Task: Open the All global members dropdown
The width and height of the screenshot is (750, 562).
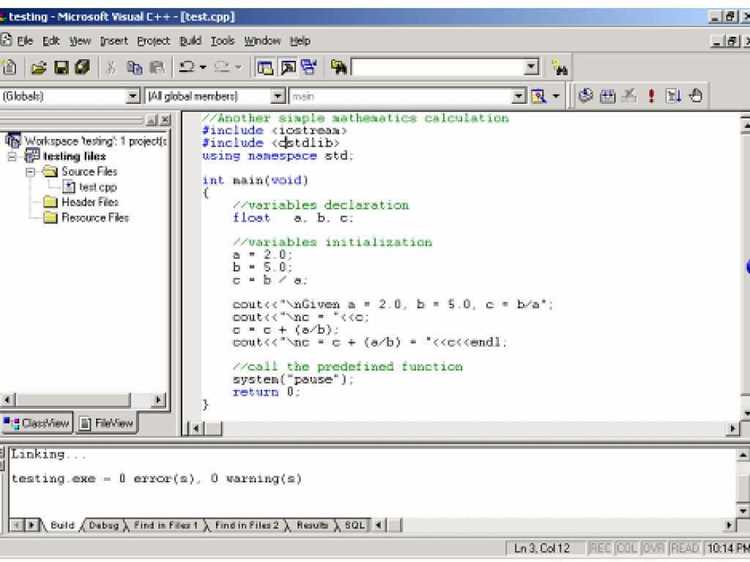Action: (277, 96)
